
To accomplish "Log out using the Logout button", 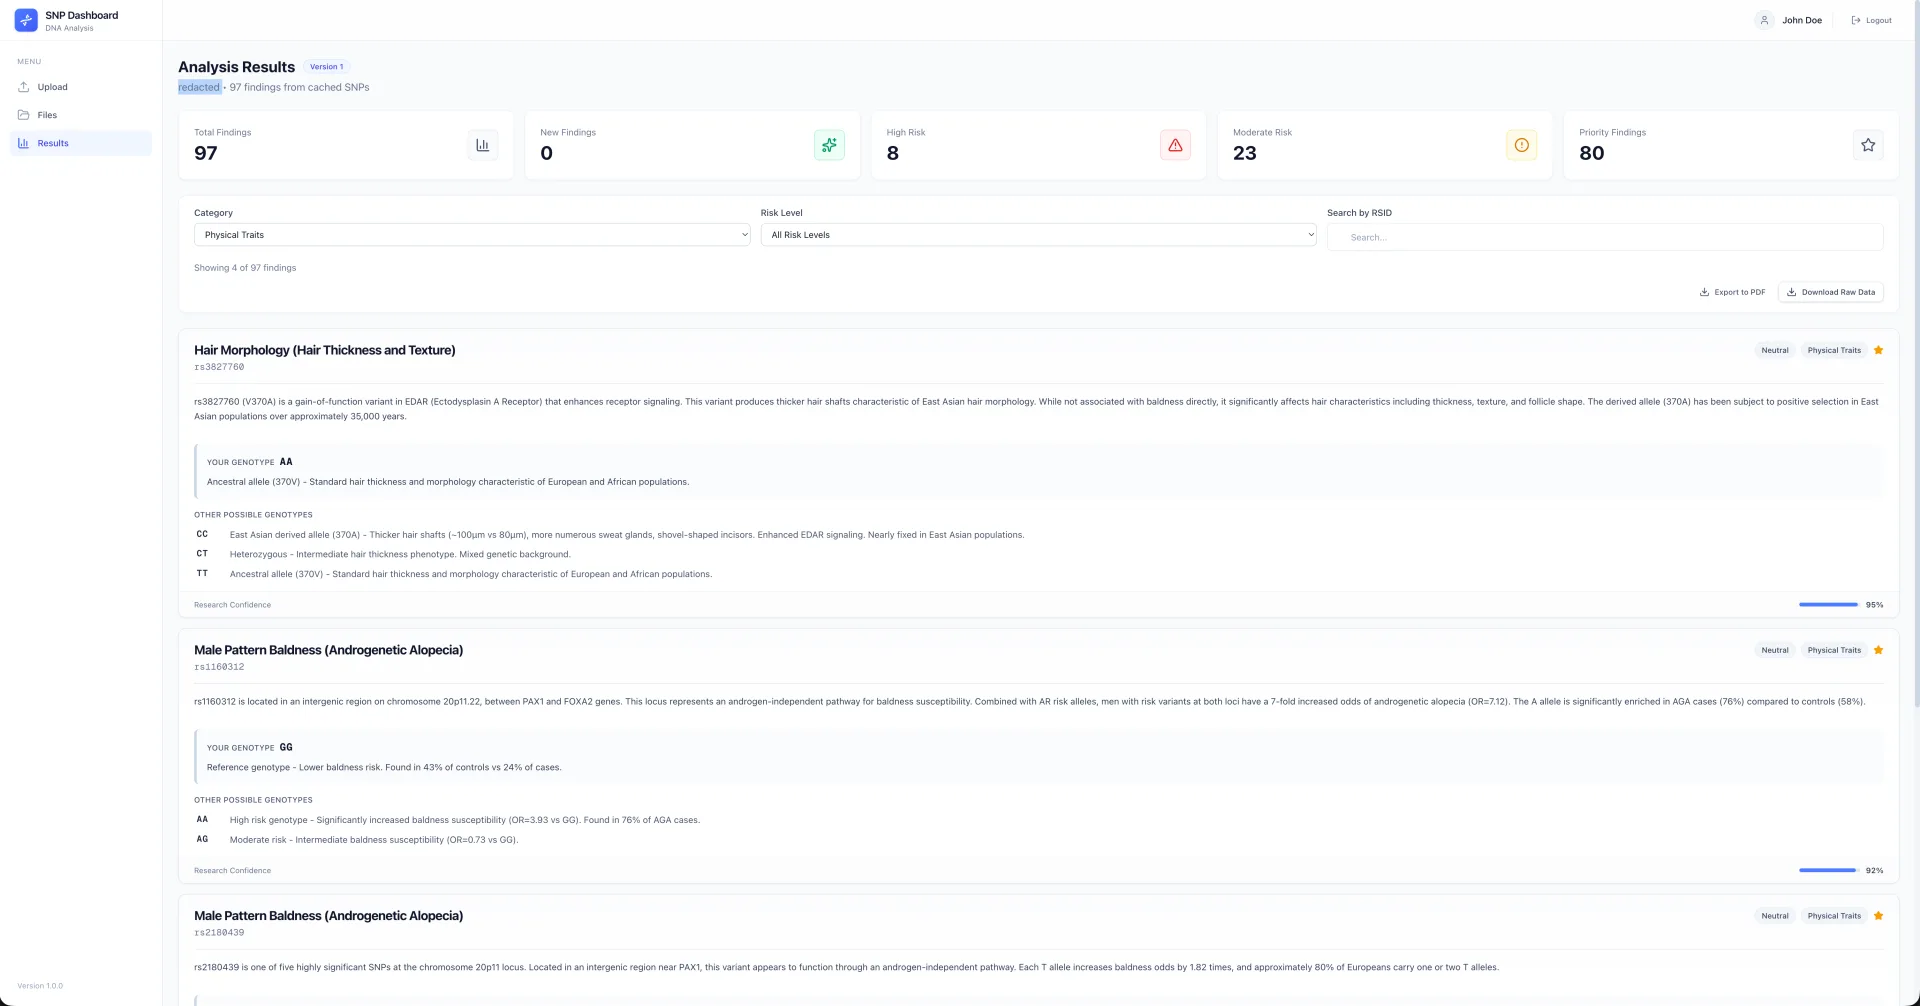I will pyautogui.click(x=1871, y=20).
